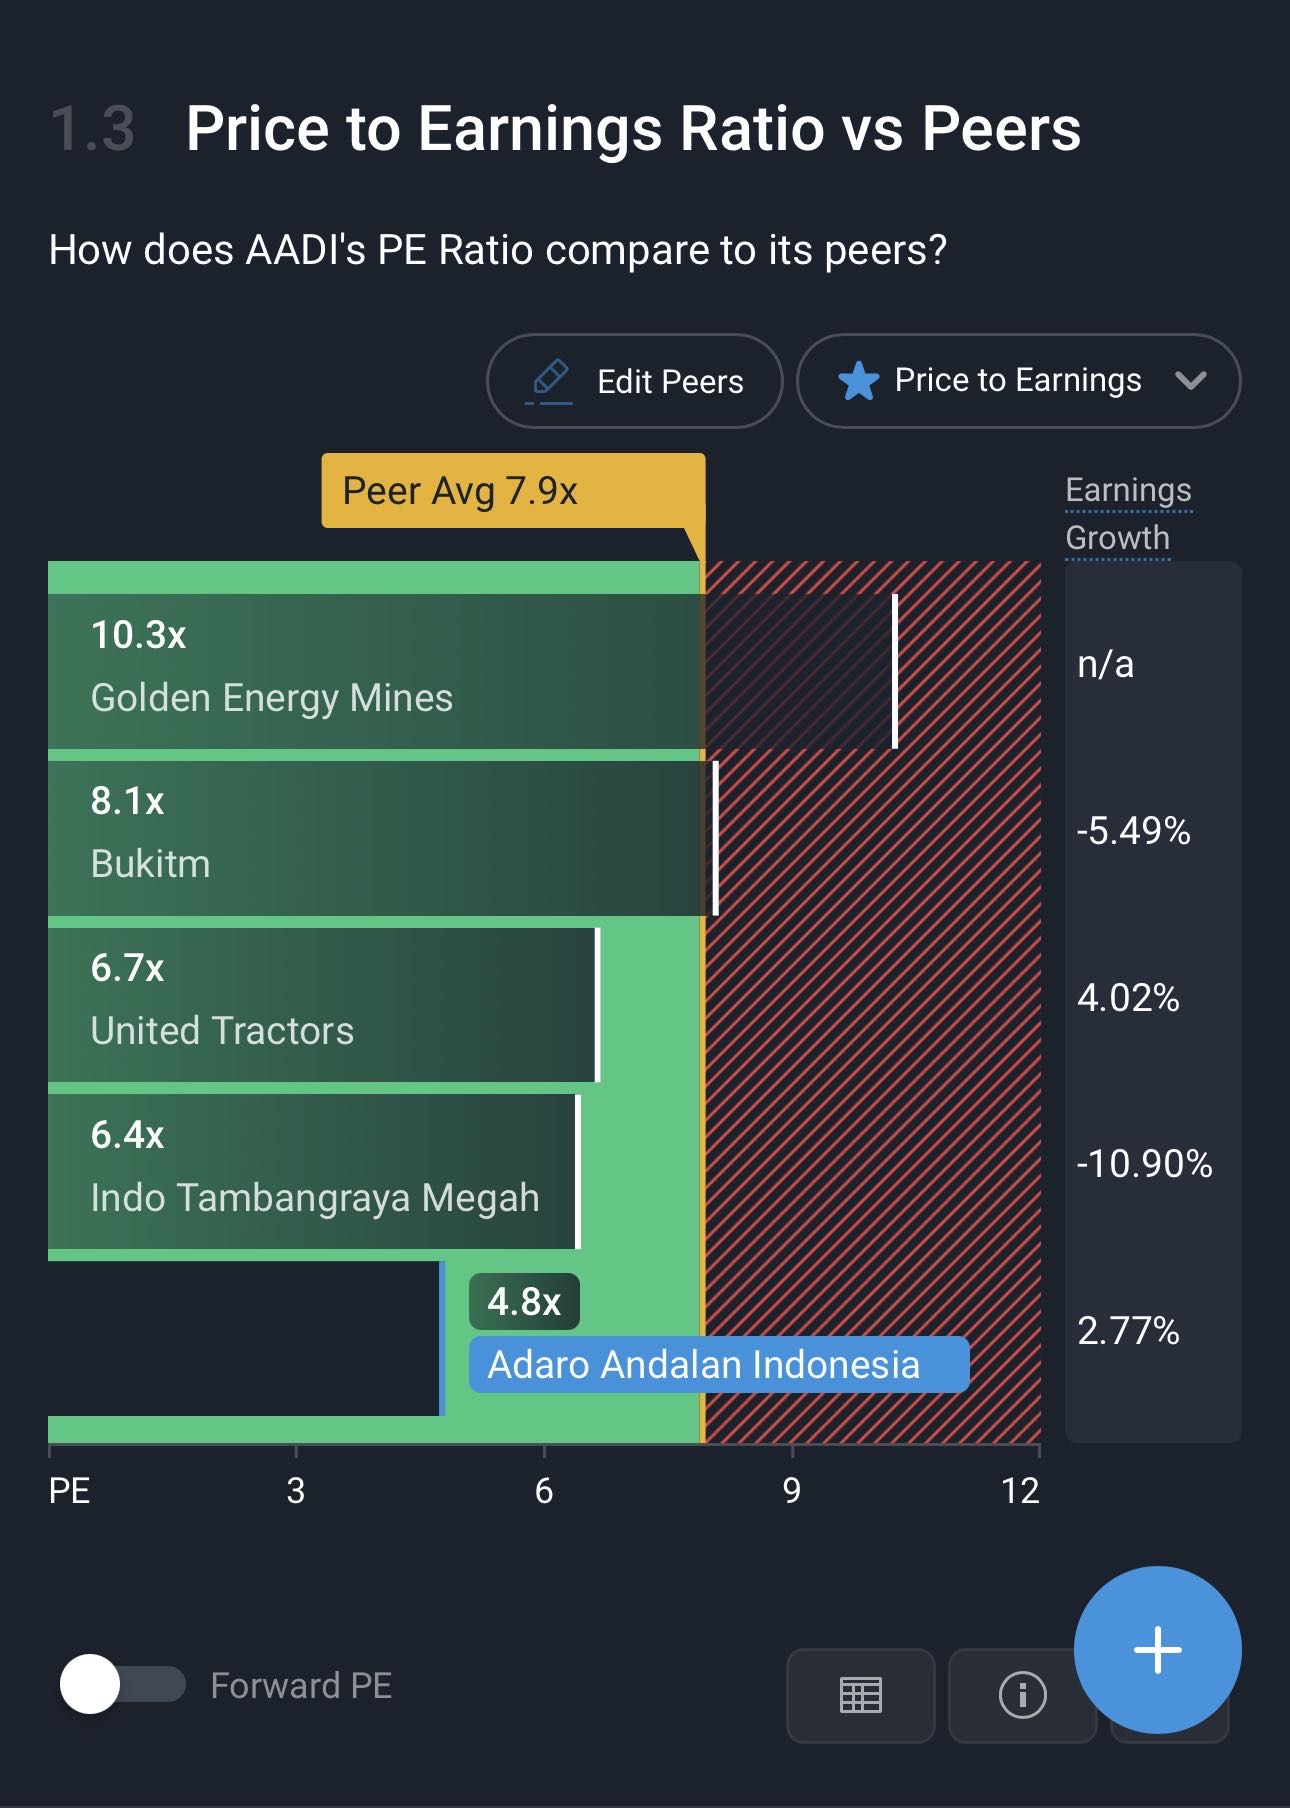Viewport: 1290px width, 1808px height.
Task: Click the Edit Peers button
Action: click(x=634, y=381)
